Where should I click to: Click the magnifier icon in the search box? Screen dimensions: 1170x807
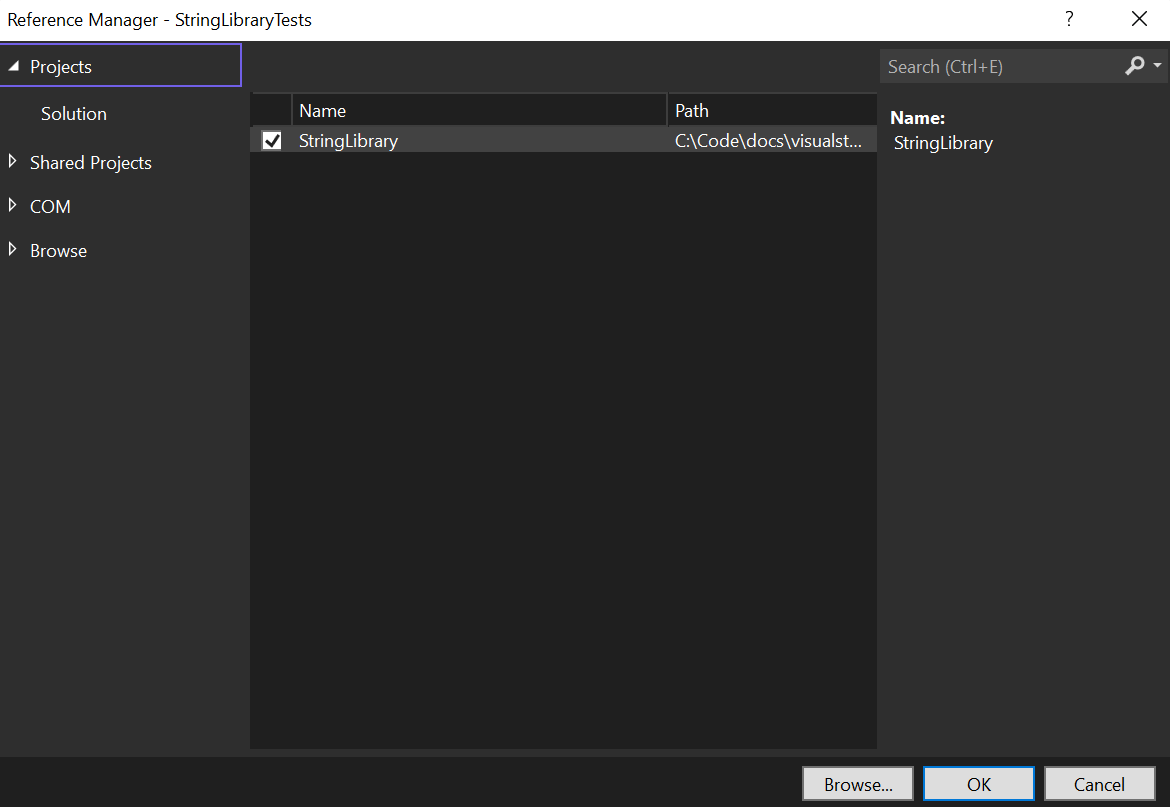click(x=1134, y=66)
